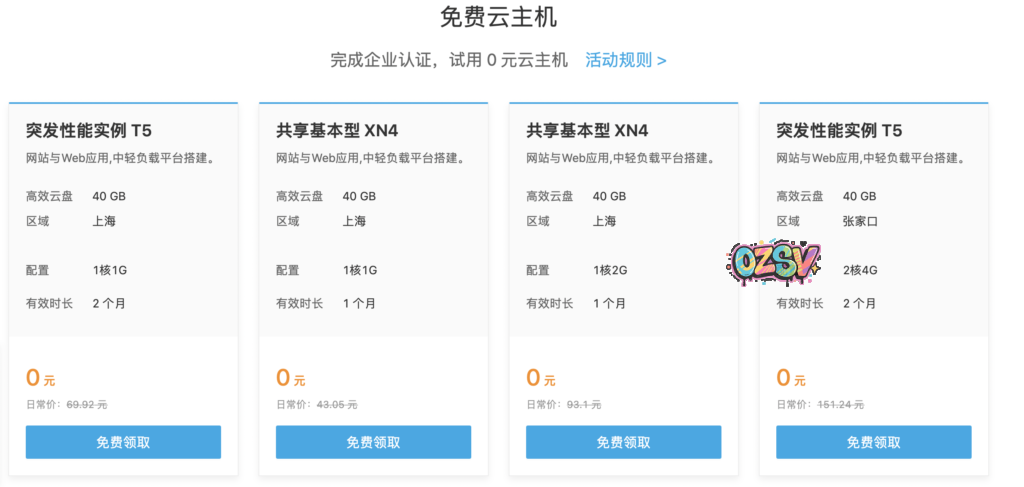
Task: Claim the free plan priced 93.1 元
Action: pyautogui.click(x=623, y=442)
